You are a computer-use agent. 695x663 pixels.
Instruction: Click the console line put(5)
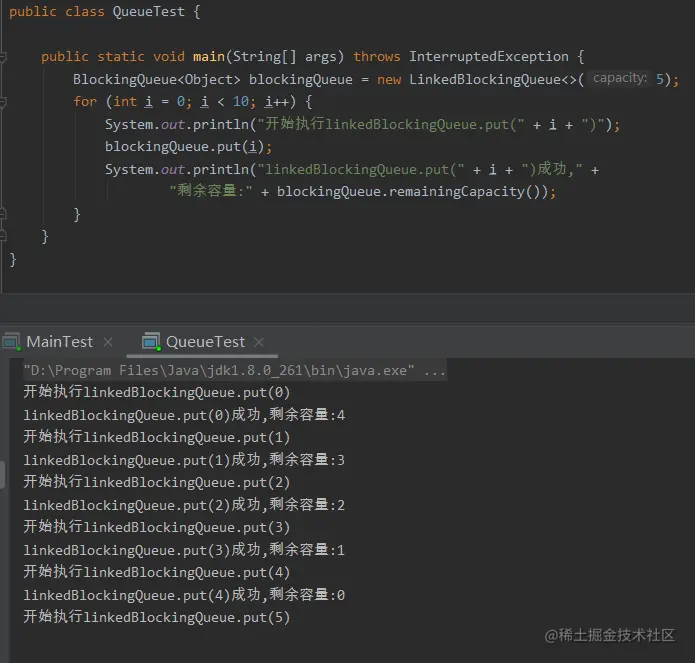click(157, 617)
